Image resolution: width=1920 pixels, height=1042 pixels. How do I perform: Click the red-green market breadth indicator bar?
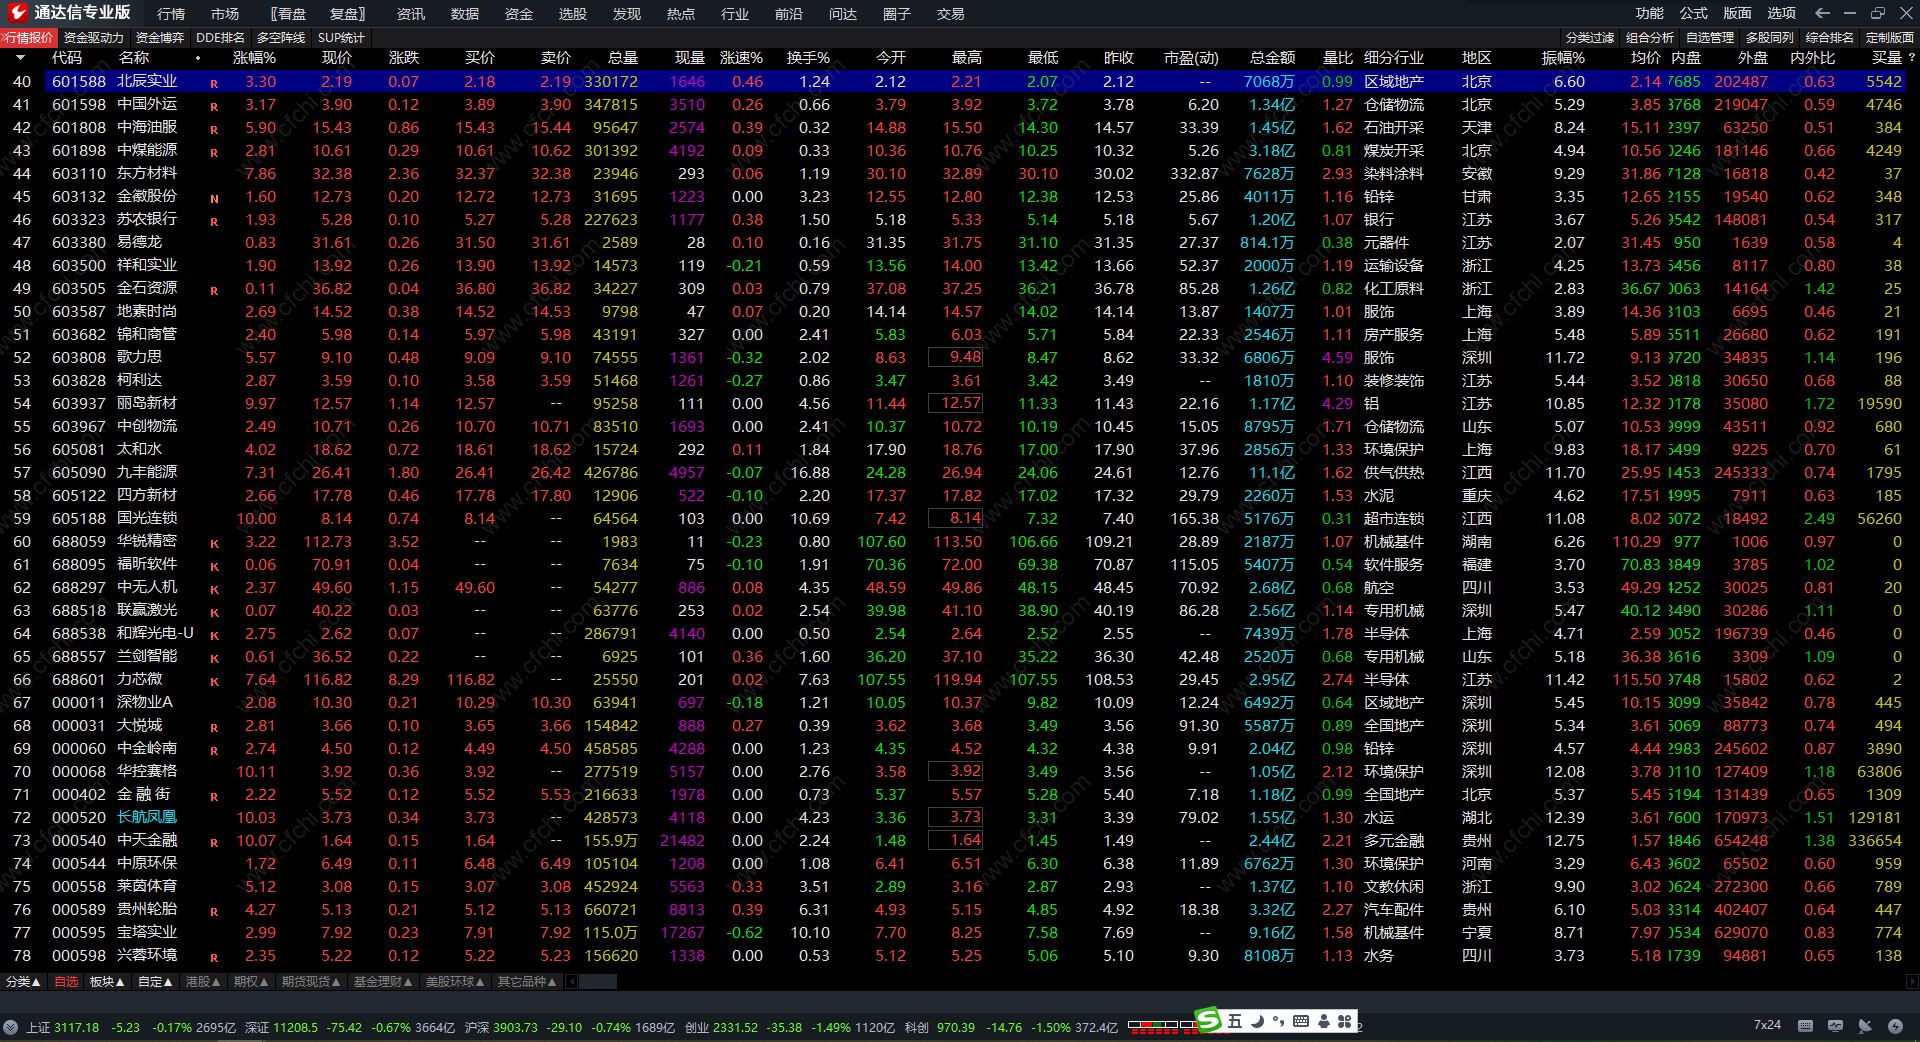pyautogui.click(x=1161, y=1026)
